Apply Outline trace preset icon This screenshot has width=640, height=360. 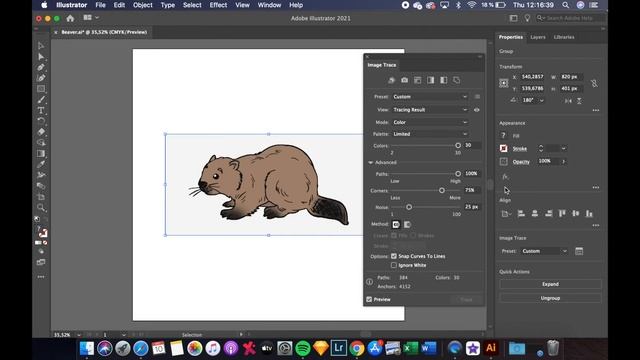point(457,80)
